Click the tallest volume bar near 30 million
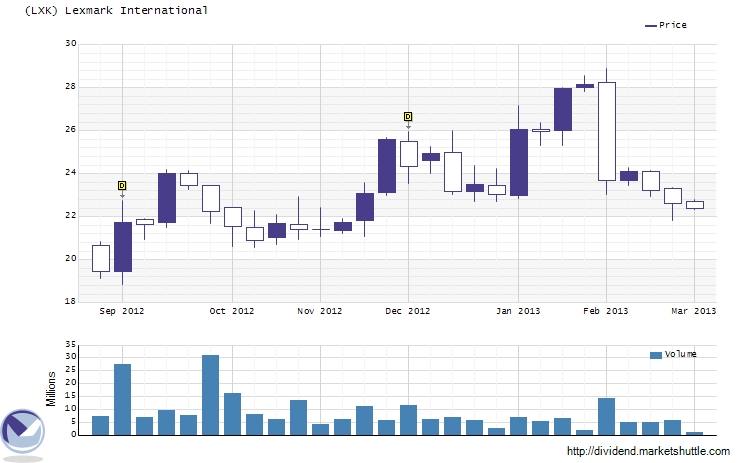The width and height of the screenshot is (755, 463). 210,395
